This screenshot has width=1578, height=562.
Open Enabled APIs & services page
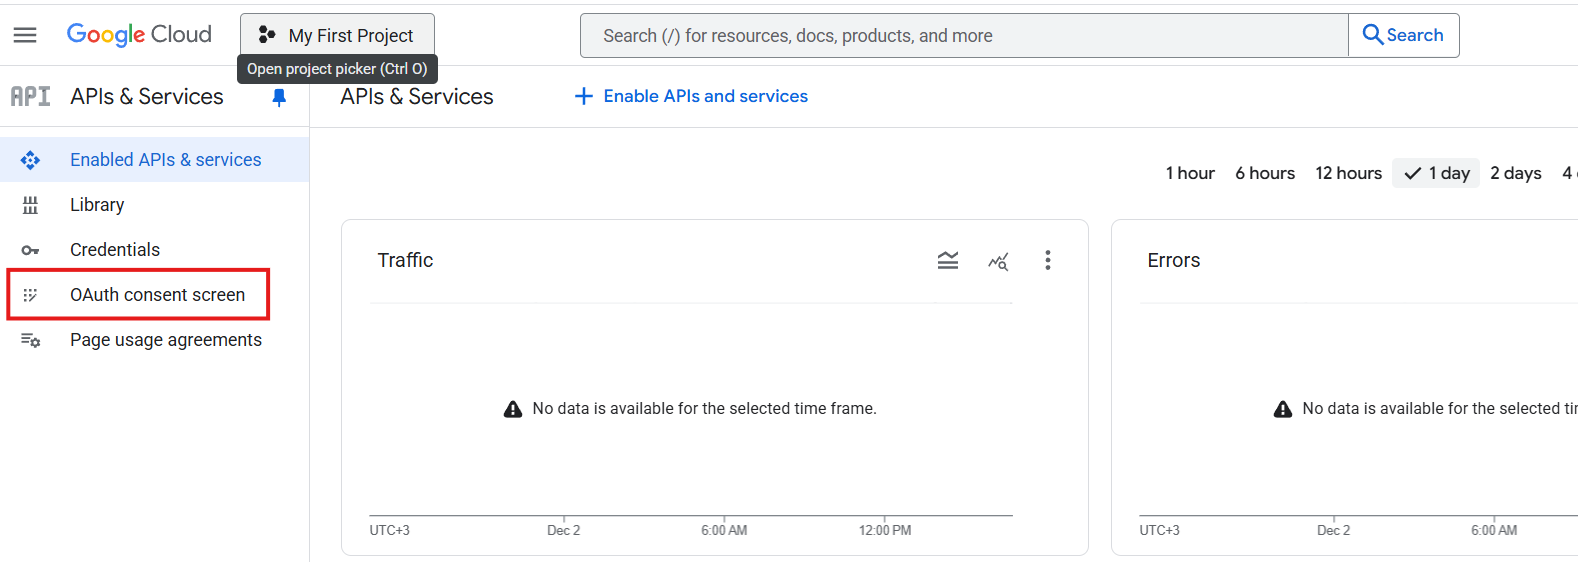click(165, 160)
